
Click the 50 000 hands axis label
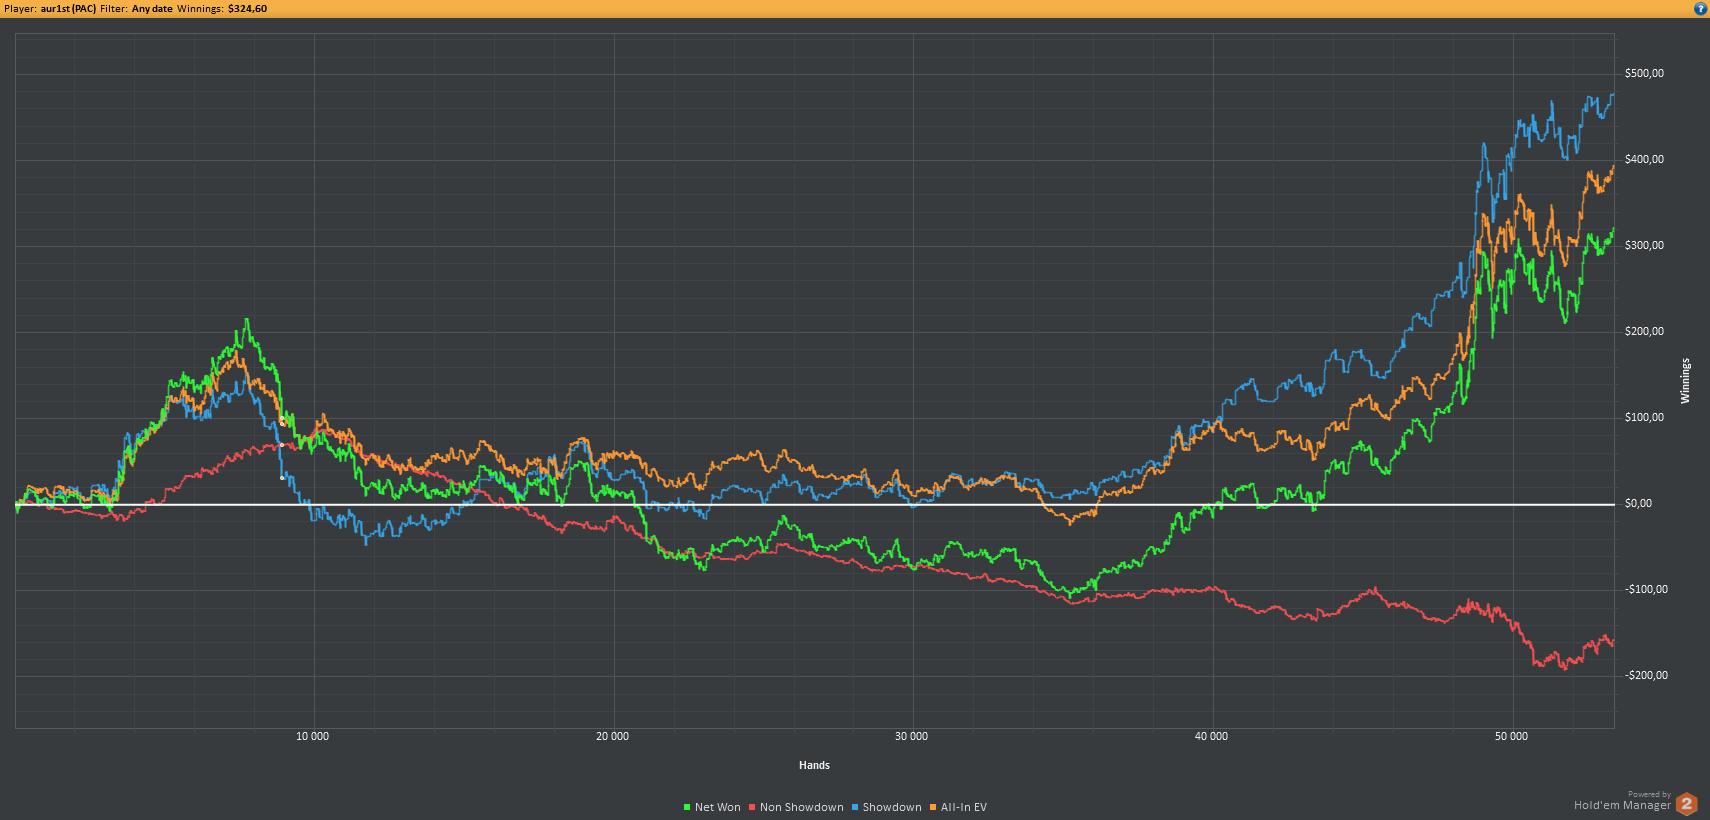point(1512,737)
